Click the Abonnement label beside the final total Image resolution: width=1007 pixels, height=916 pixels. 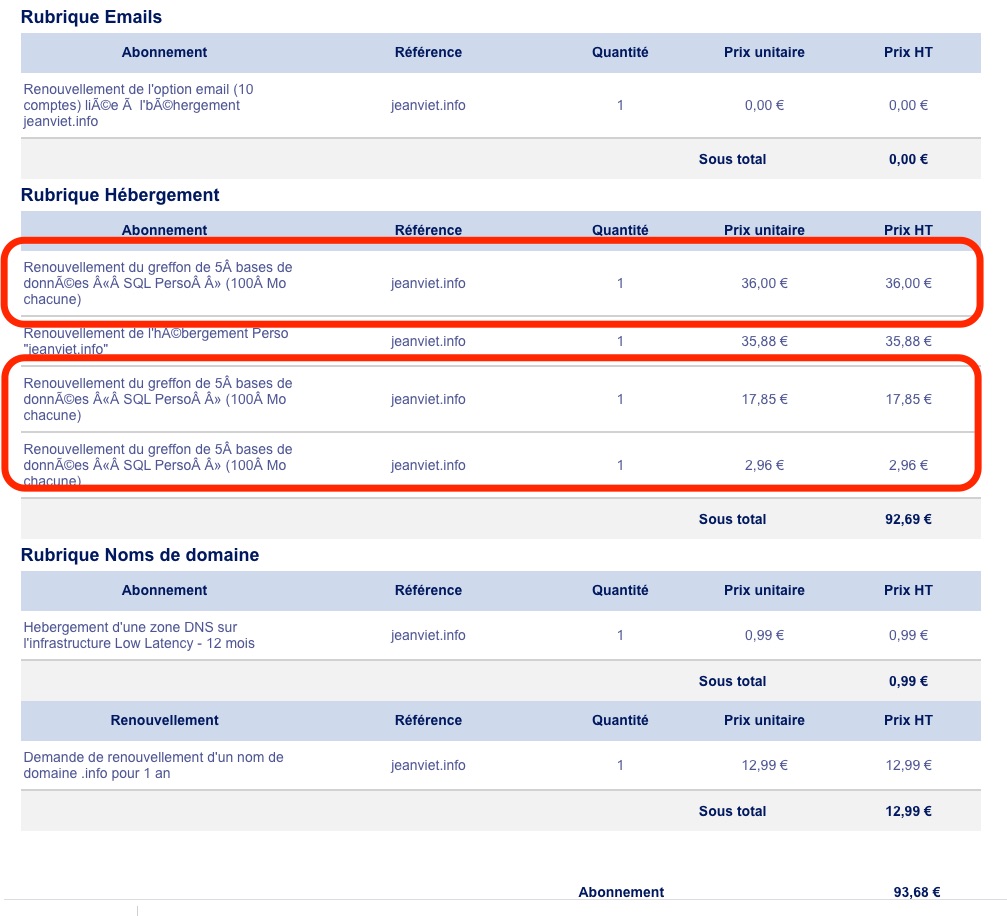[x=621, y=893]
